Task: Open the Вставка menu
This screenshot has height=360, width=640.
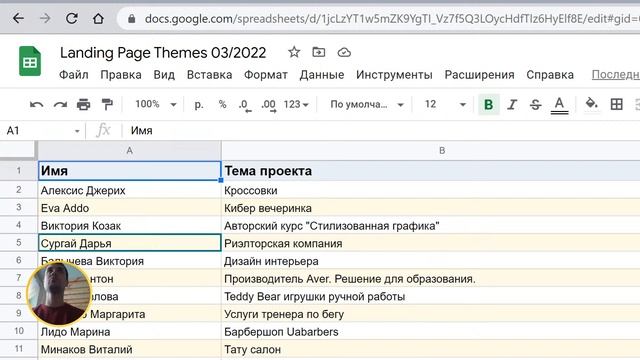Action: point(209,75)
